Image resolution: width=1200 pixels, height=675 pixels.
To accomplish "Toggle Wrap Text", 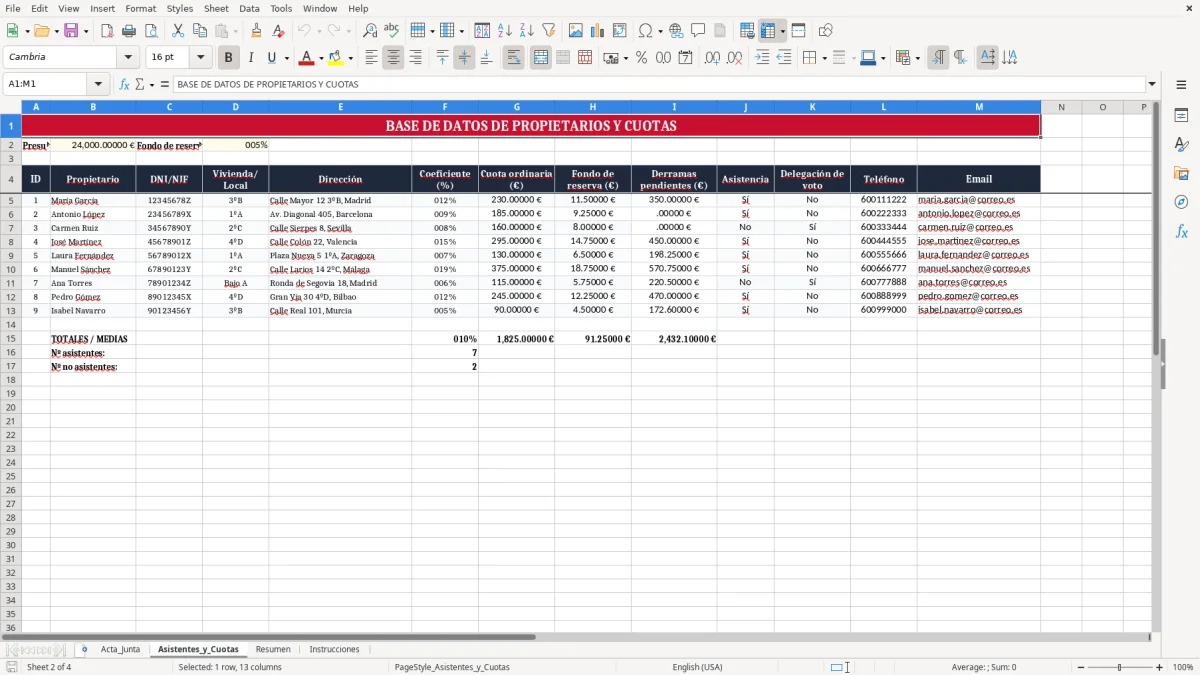I will tap(513, 58).
